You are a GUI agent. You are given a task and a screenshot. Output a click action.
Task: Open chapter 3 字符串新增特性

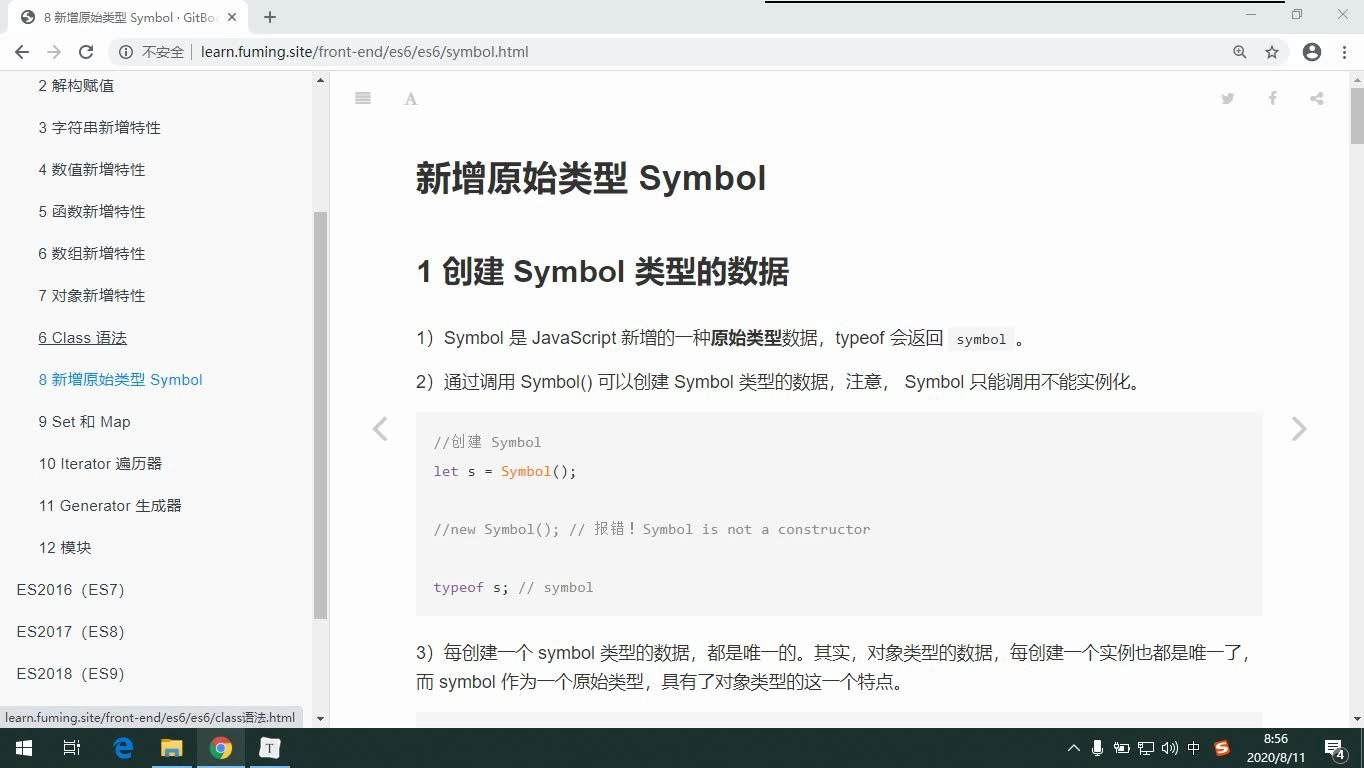[x=99, y=128]
